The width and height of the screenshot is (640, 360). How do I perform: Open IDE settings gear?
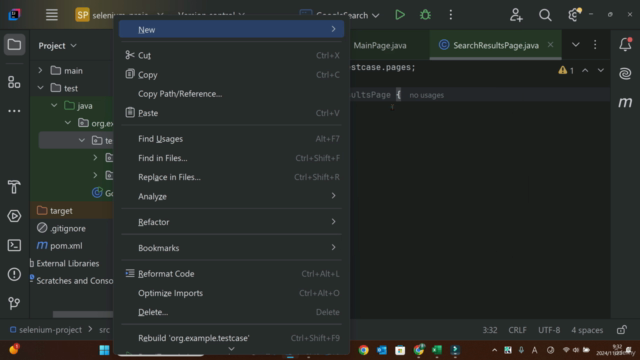coord(574,15)
